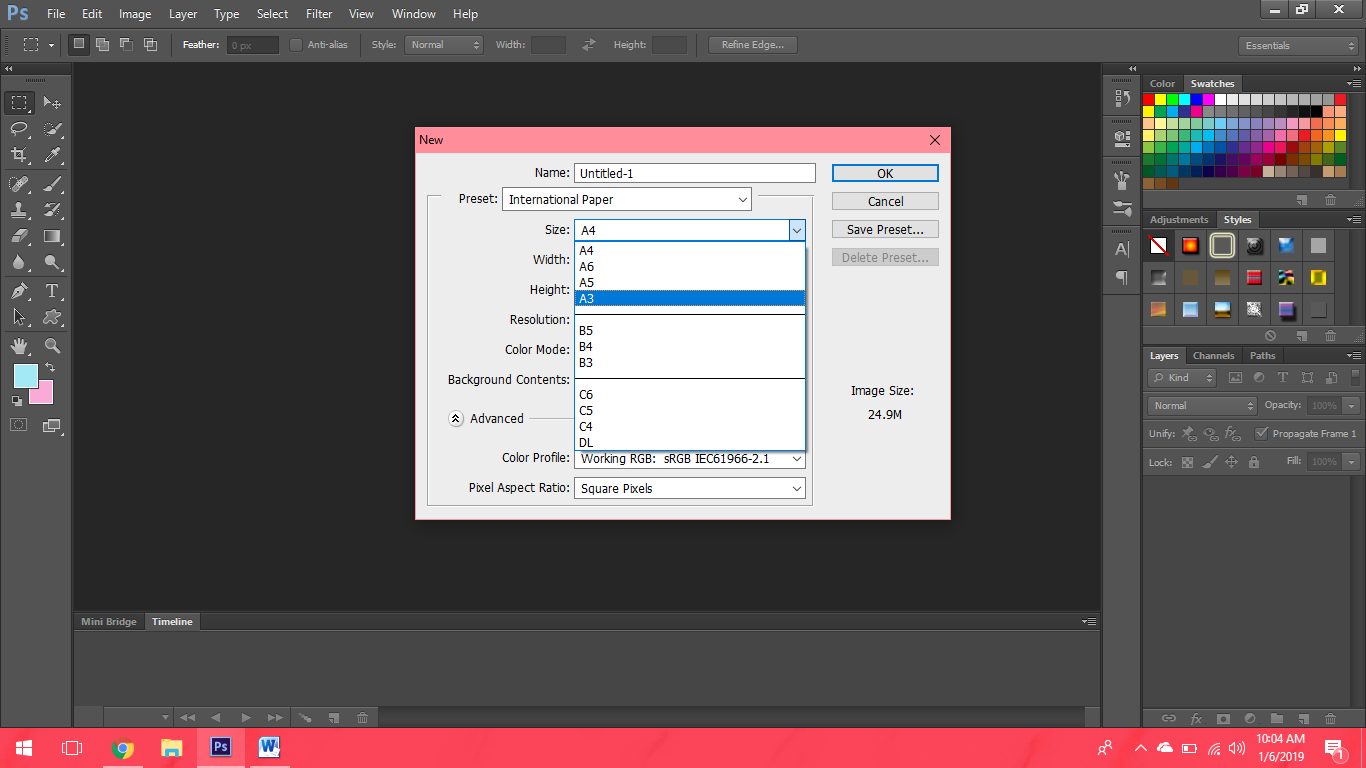Toggle the Propagate Frame 1 checkbox
The width and height of the screenshot is (1366, 768).
pyautogui.click(x=1262, y=434)
